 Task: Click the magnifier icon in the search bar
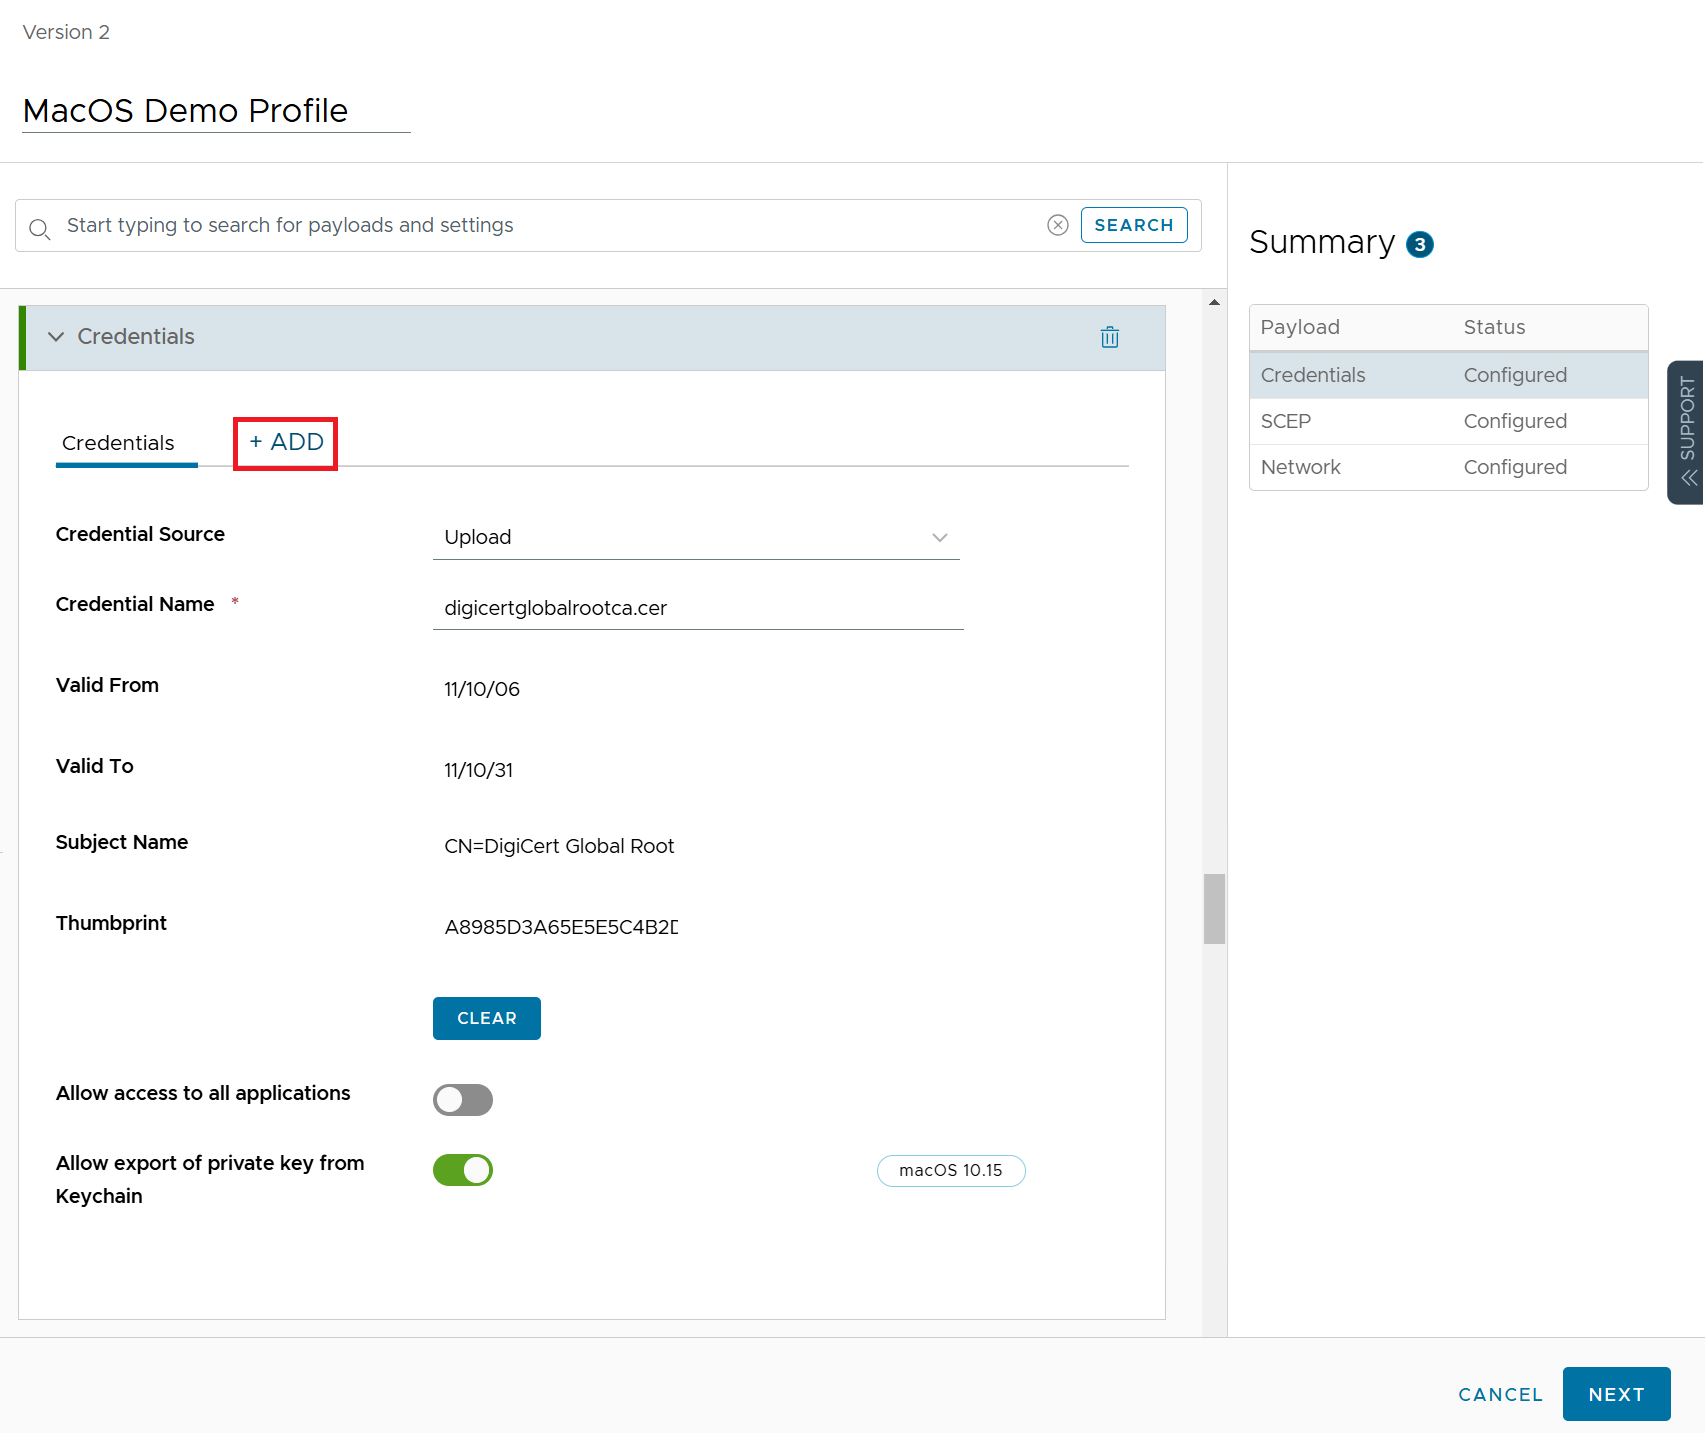[39, 229]
